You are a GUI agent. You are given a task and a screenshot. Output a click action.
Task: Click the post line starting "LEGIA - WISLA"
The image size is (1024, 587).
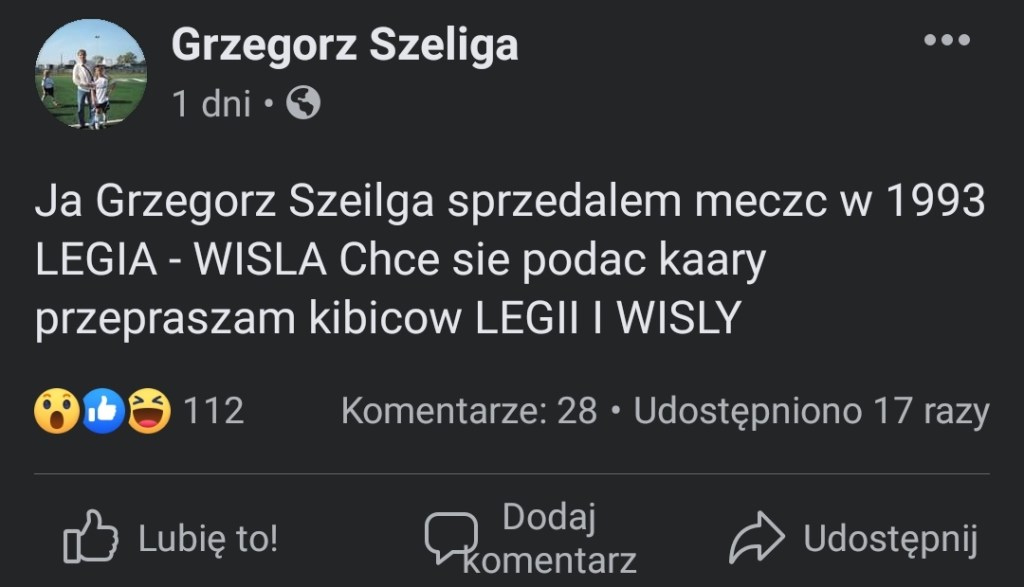(400, 261)
